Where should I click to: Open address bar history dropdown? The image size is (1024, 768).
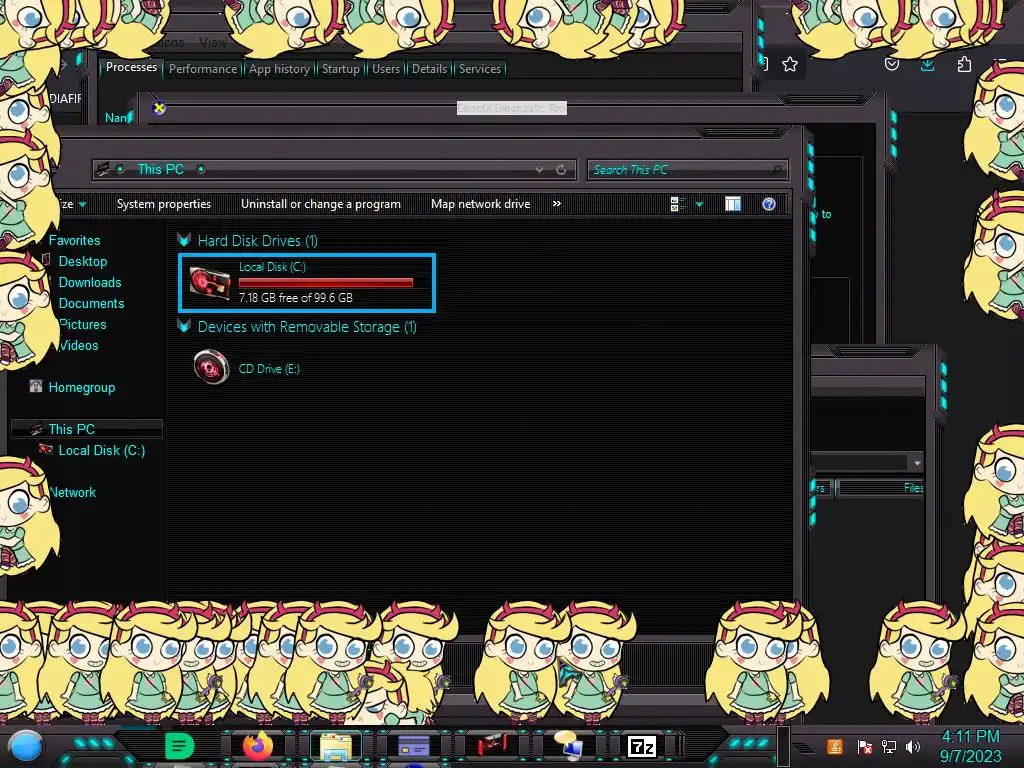[539, 170]
